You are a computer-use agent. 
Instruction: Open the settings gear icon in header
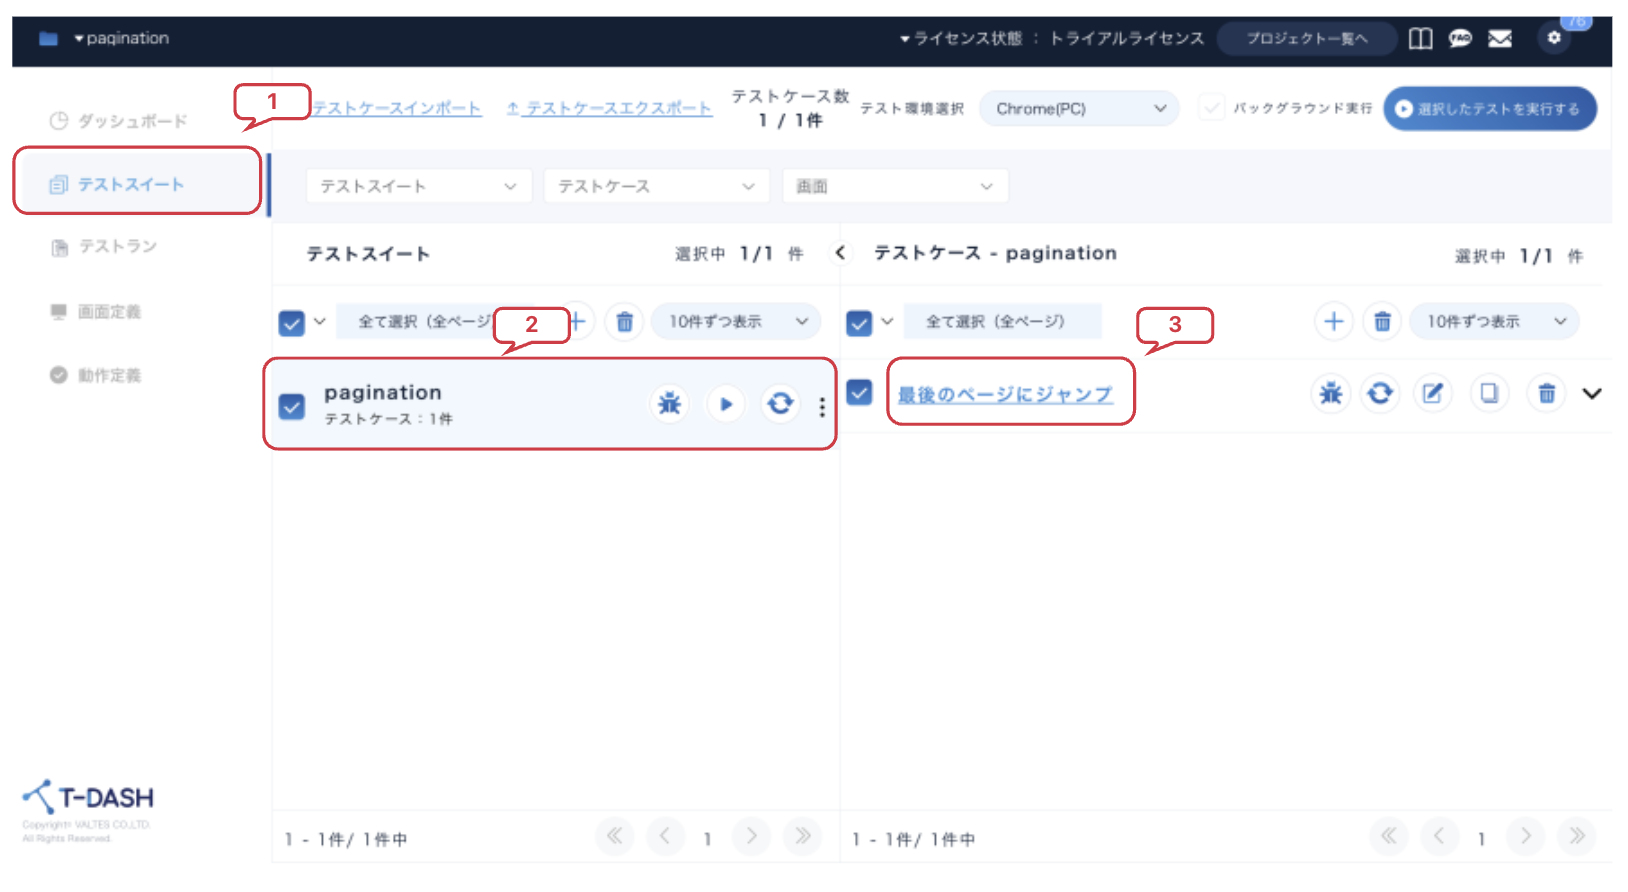(1554, 38)
